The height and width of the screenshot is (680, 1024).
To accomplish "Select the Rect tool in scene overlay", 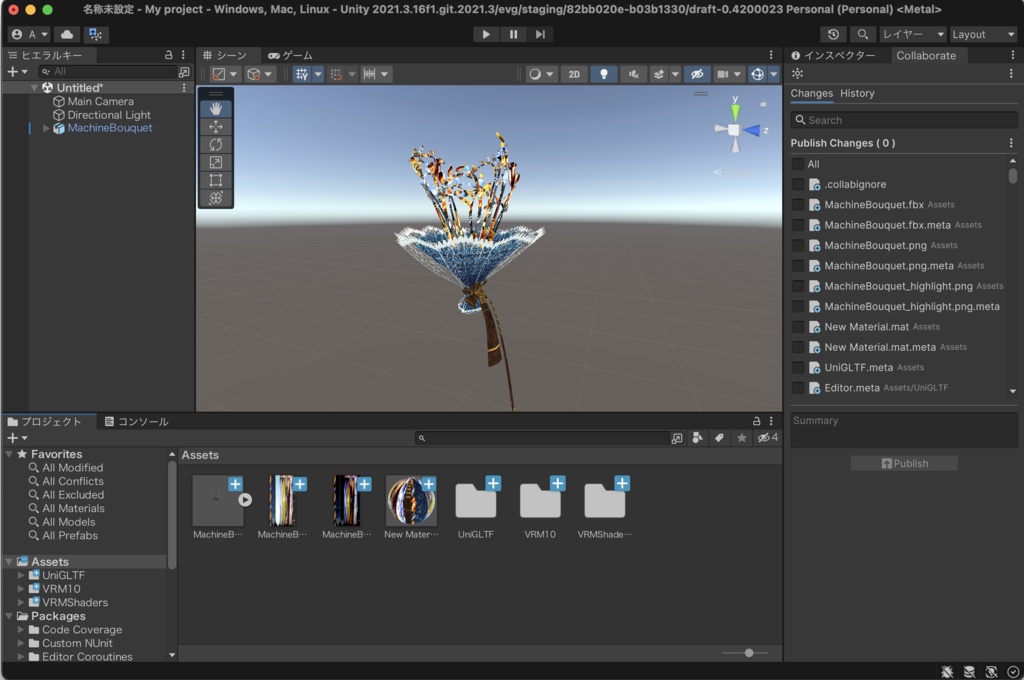I will (216, 181).
